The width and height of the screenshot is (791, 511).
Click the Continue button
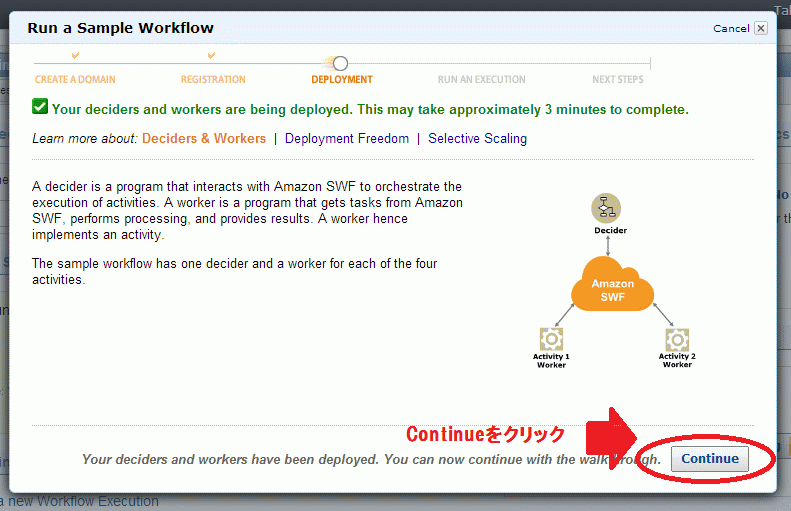(709, 459)
